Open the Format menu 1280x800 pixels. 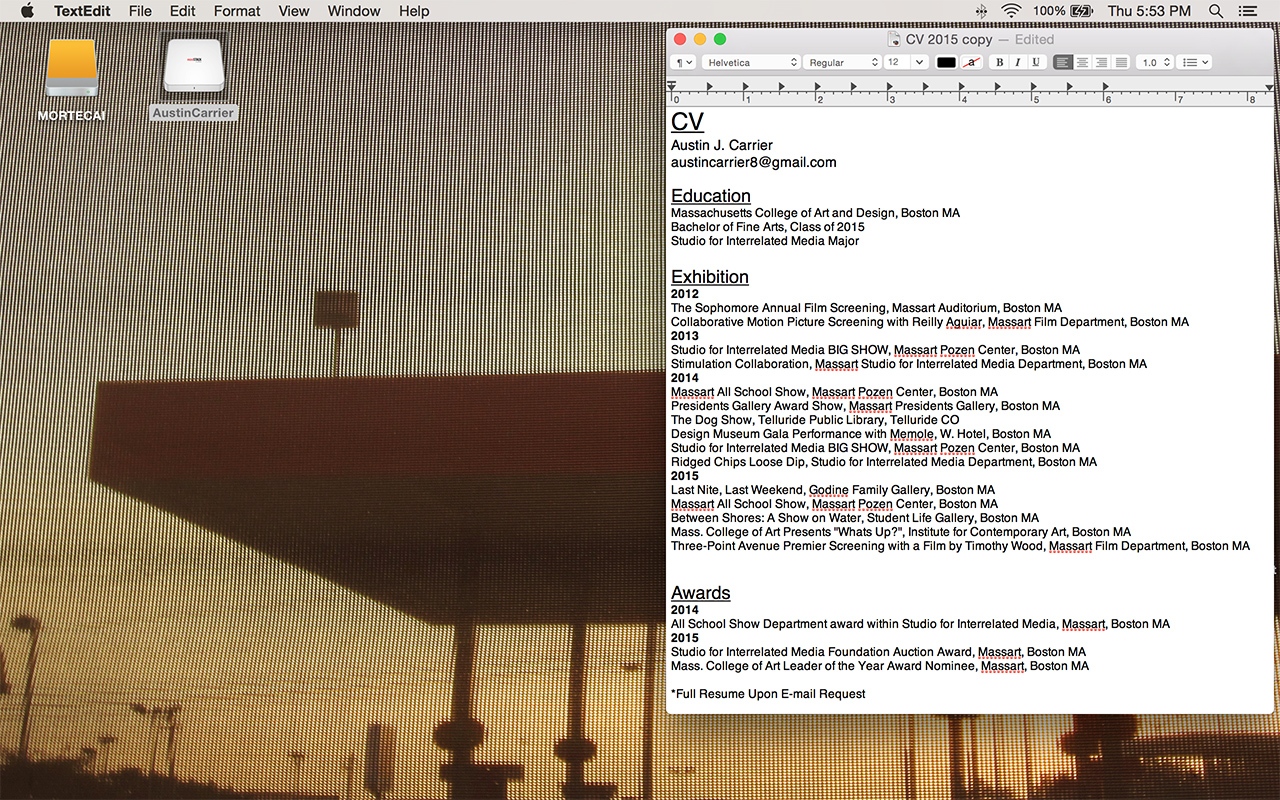coord(237,11)
